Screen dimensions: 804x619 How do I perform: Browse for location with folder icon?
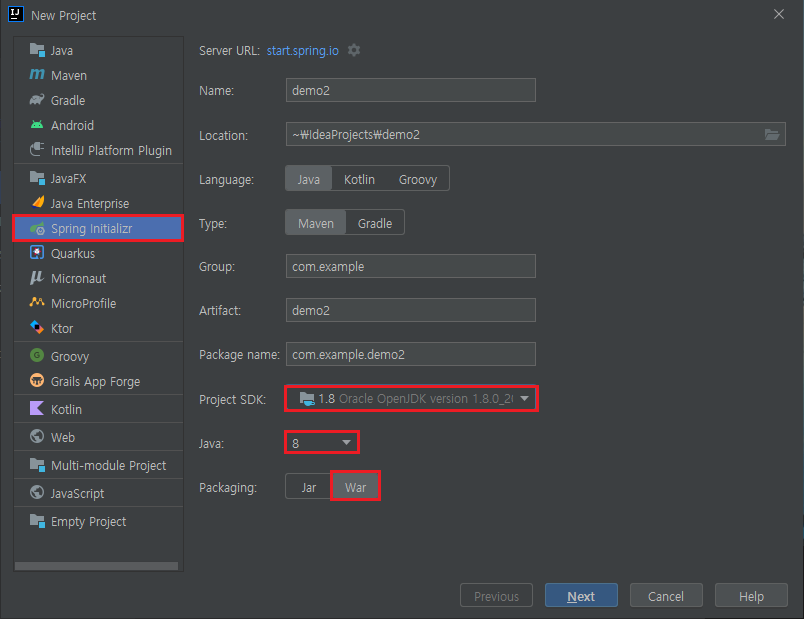[x=772, y=134]
